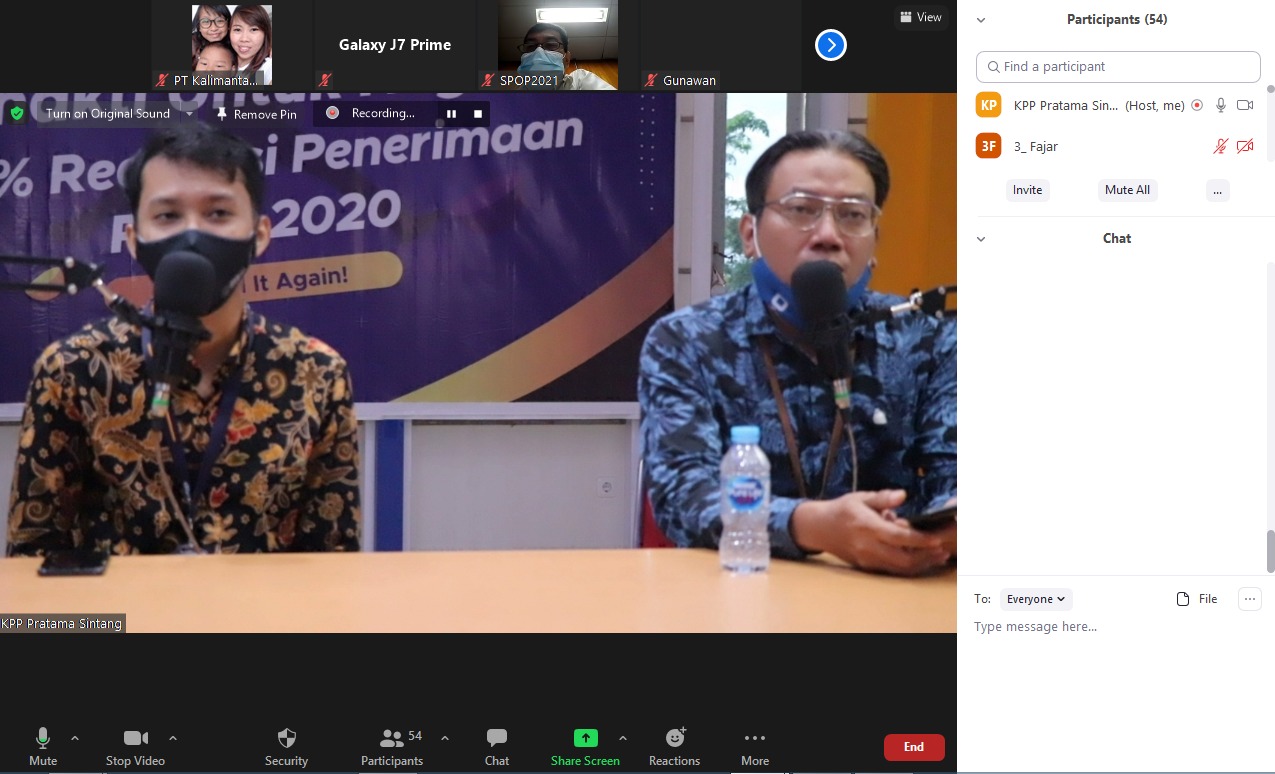Click the red End meeting button

coord(913,747)
